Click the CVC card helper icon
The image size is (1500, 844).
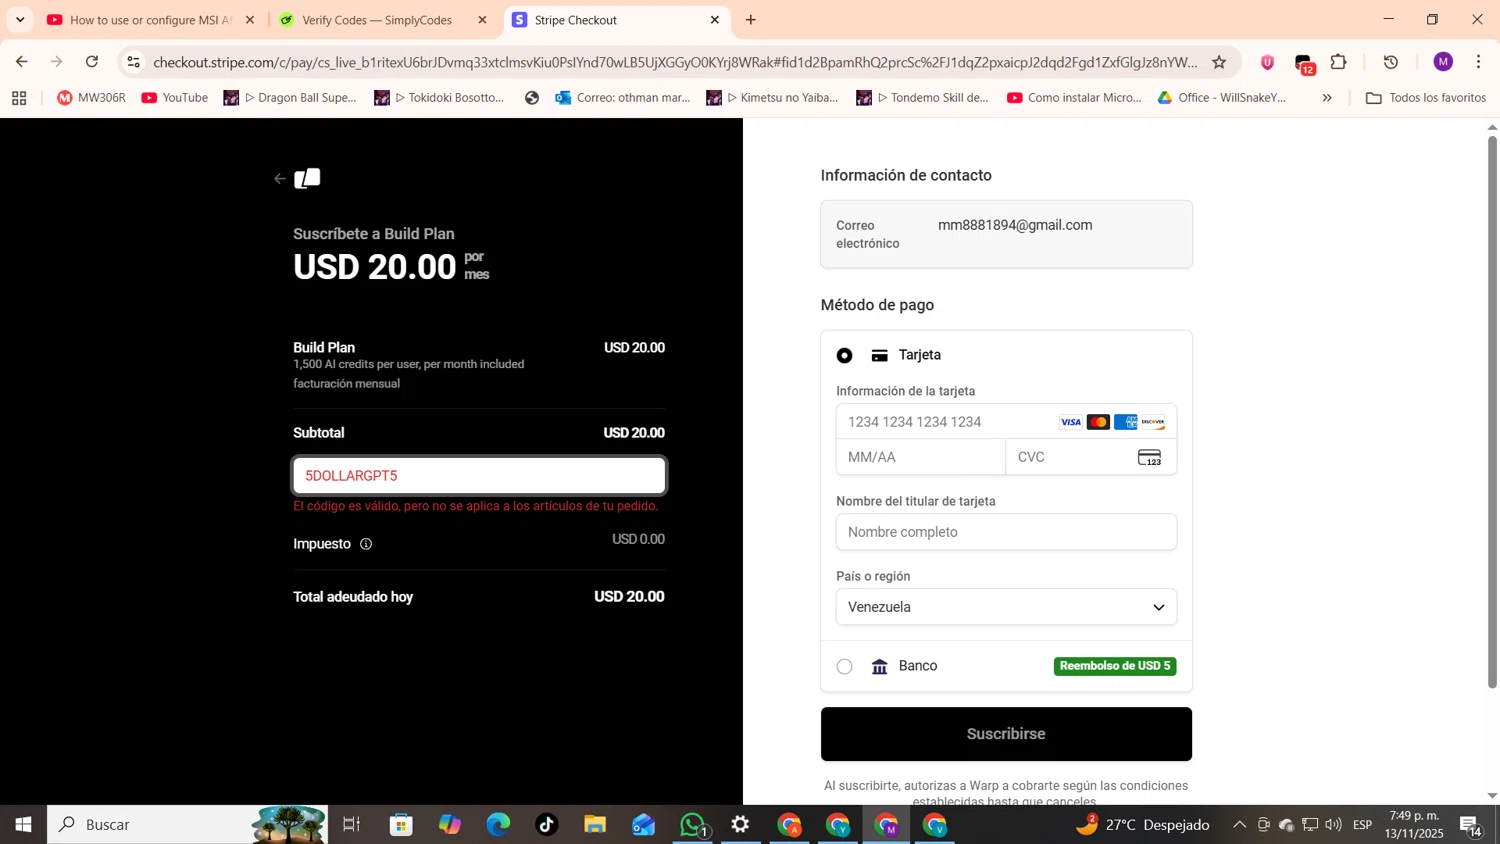1149,457
